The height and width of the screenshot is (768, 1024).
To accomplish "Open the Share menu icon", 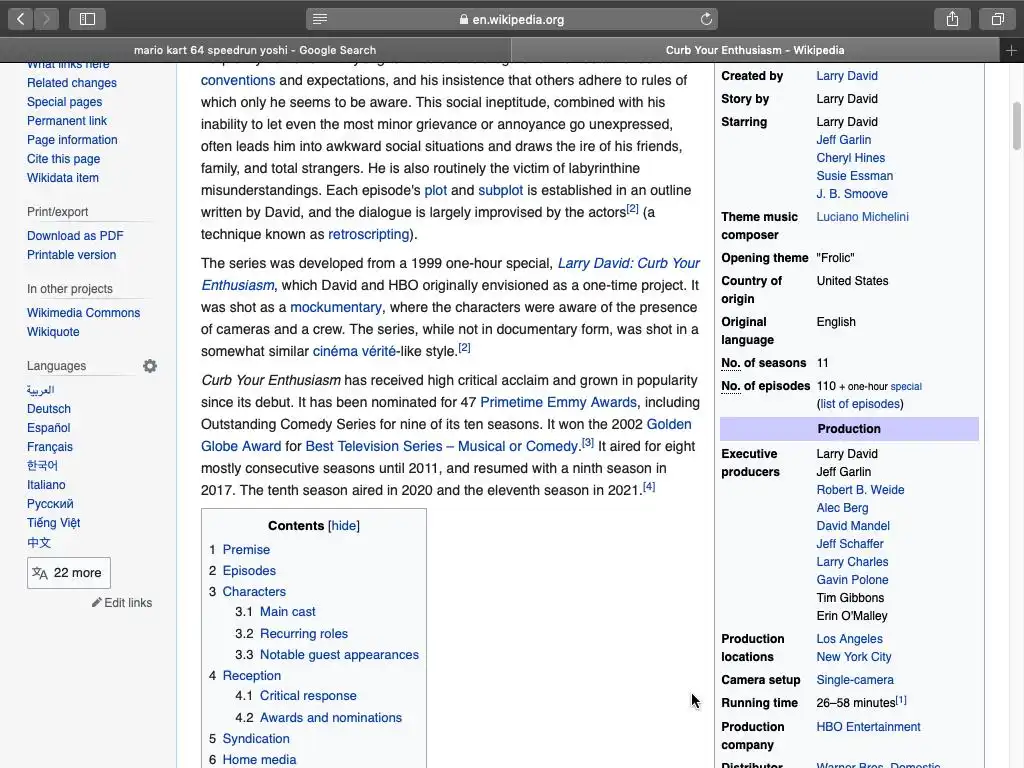I will click(x=952, y=19).
